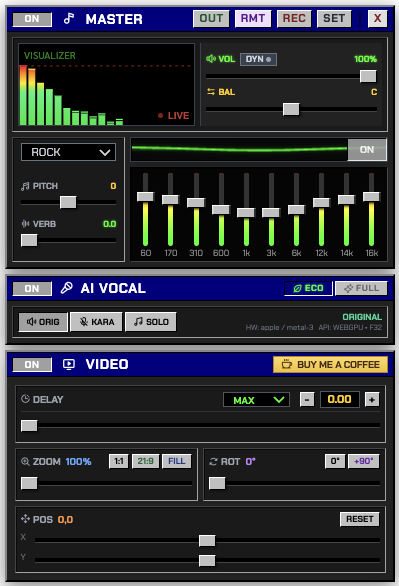Click the 1k EQ band fader
Viewport: 399px width, 586px height.
[246, 213]
